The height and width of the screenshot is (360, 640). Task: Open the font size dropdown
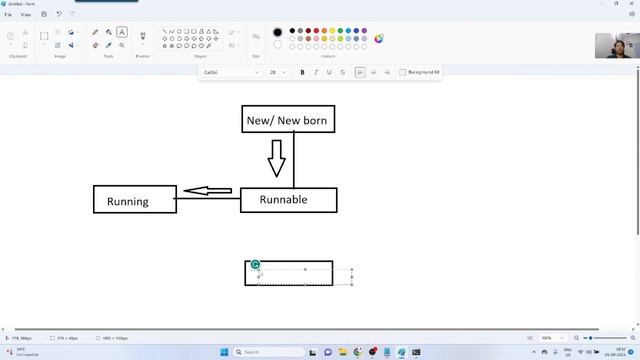[277, 72]
